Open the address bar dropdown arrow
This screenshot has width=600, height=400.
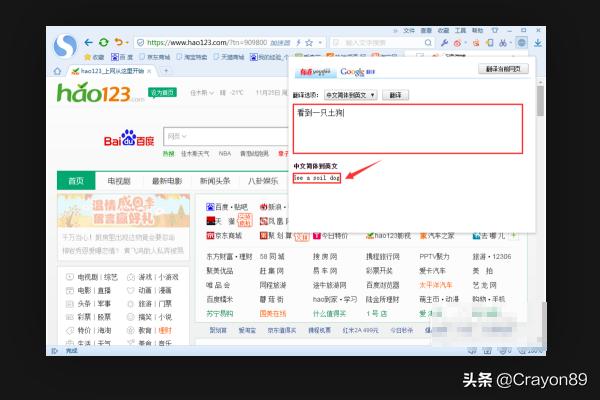(320, 42)
